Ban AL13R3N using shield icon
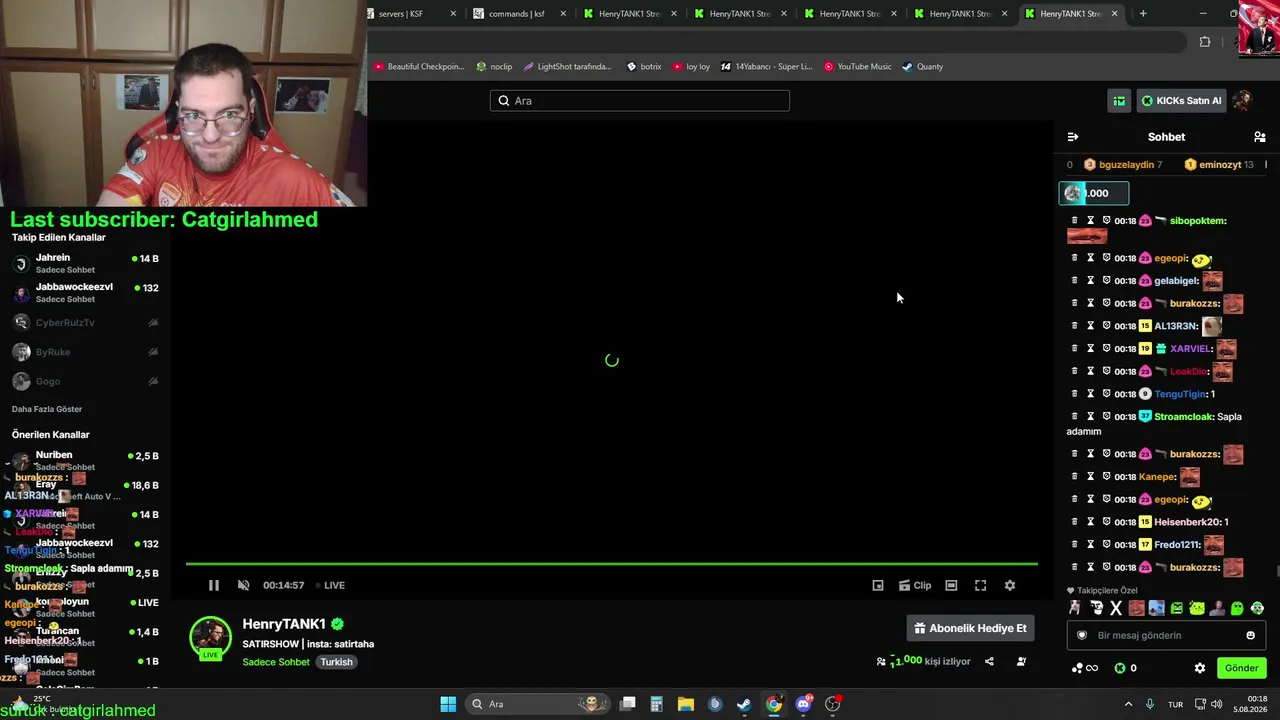This screenshot has height=720, width=1280. 1107,326
